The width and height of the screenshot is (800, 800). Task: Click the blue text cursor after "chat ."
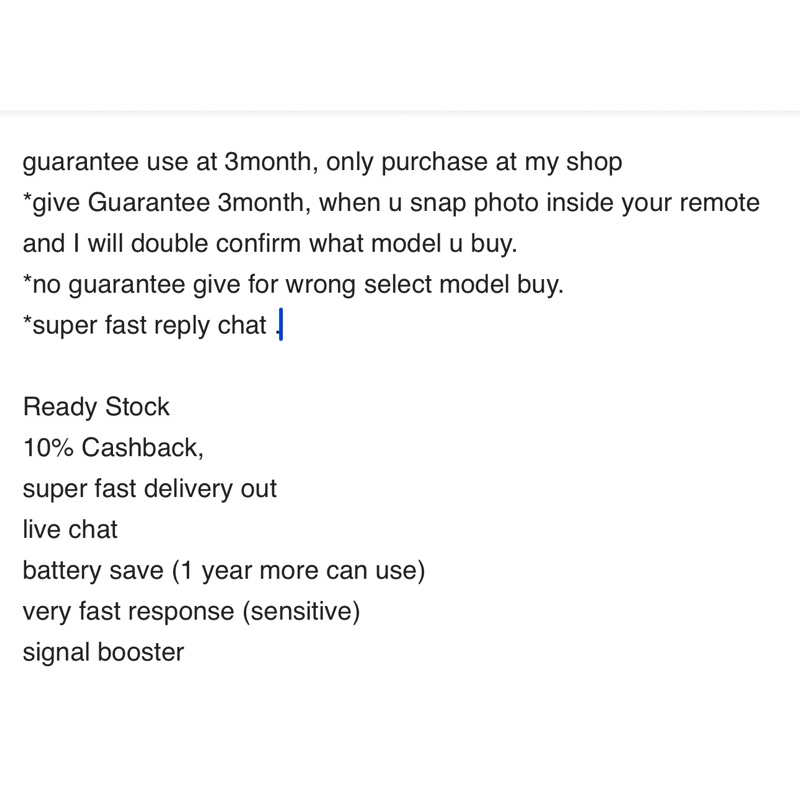281,325
